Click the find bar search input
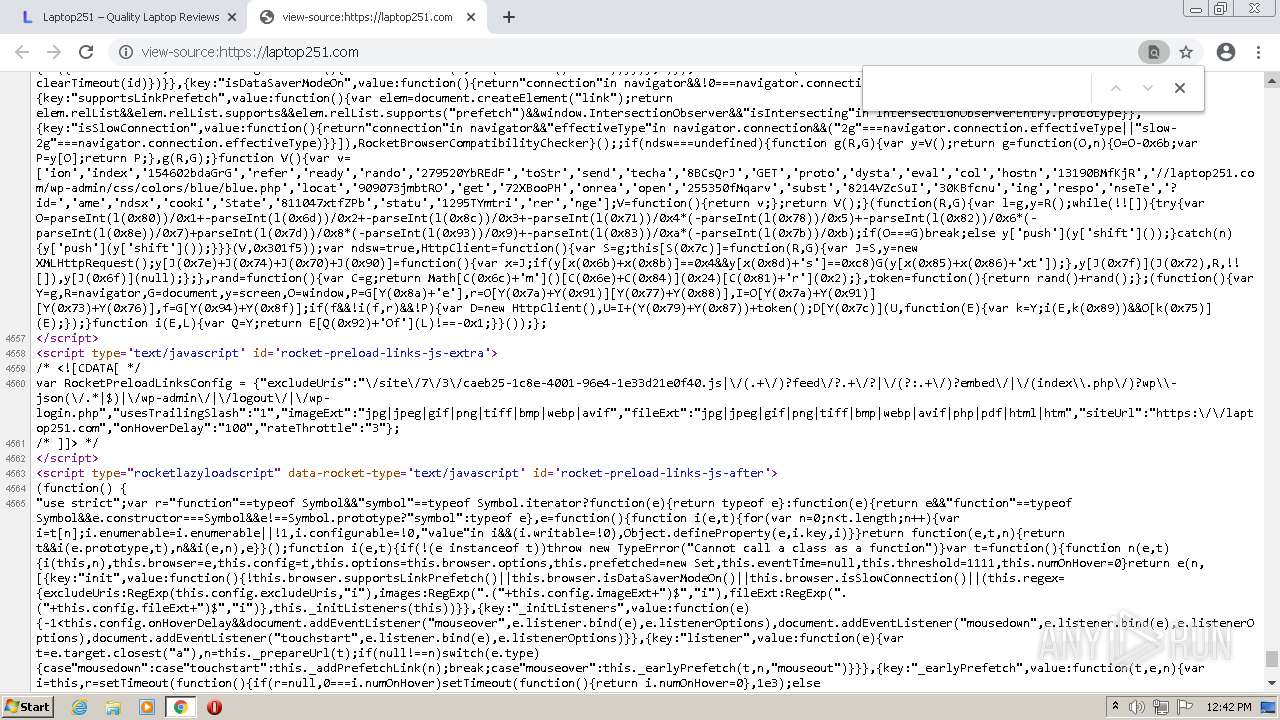 point(980,88)
